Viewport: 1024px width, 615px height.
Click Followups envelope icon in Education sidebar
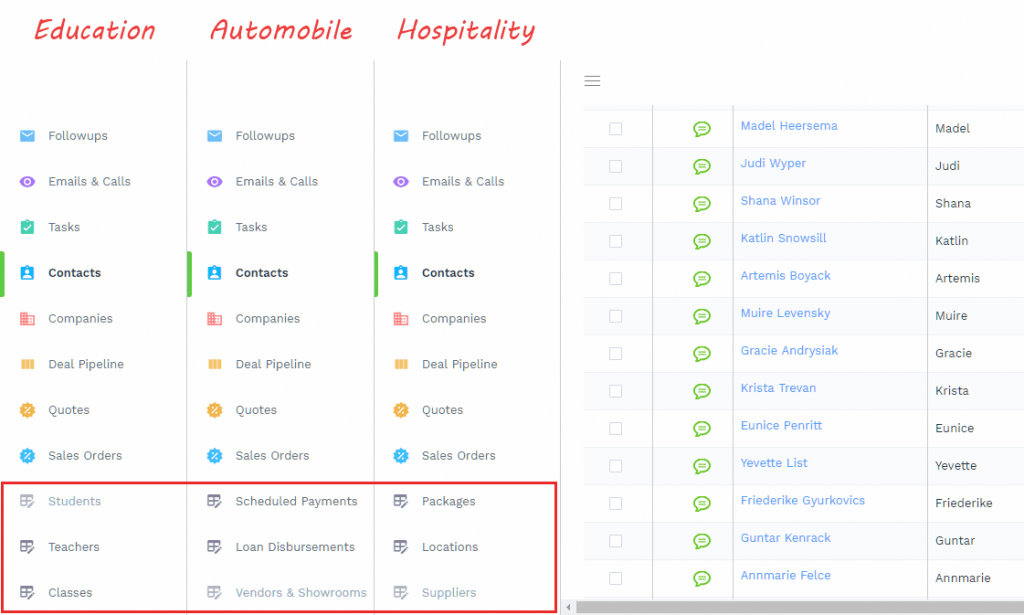point(27,136)
